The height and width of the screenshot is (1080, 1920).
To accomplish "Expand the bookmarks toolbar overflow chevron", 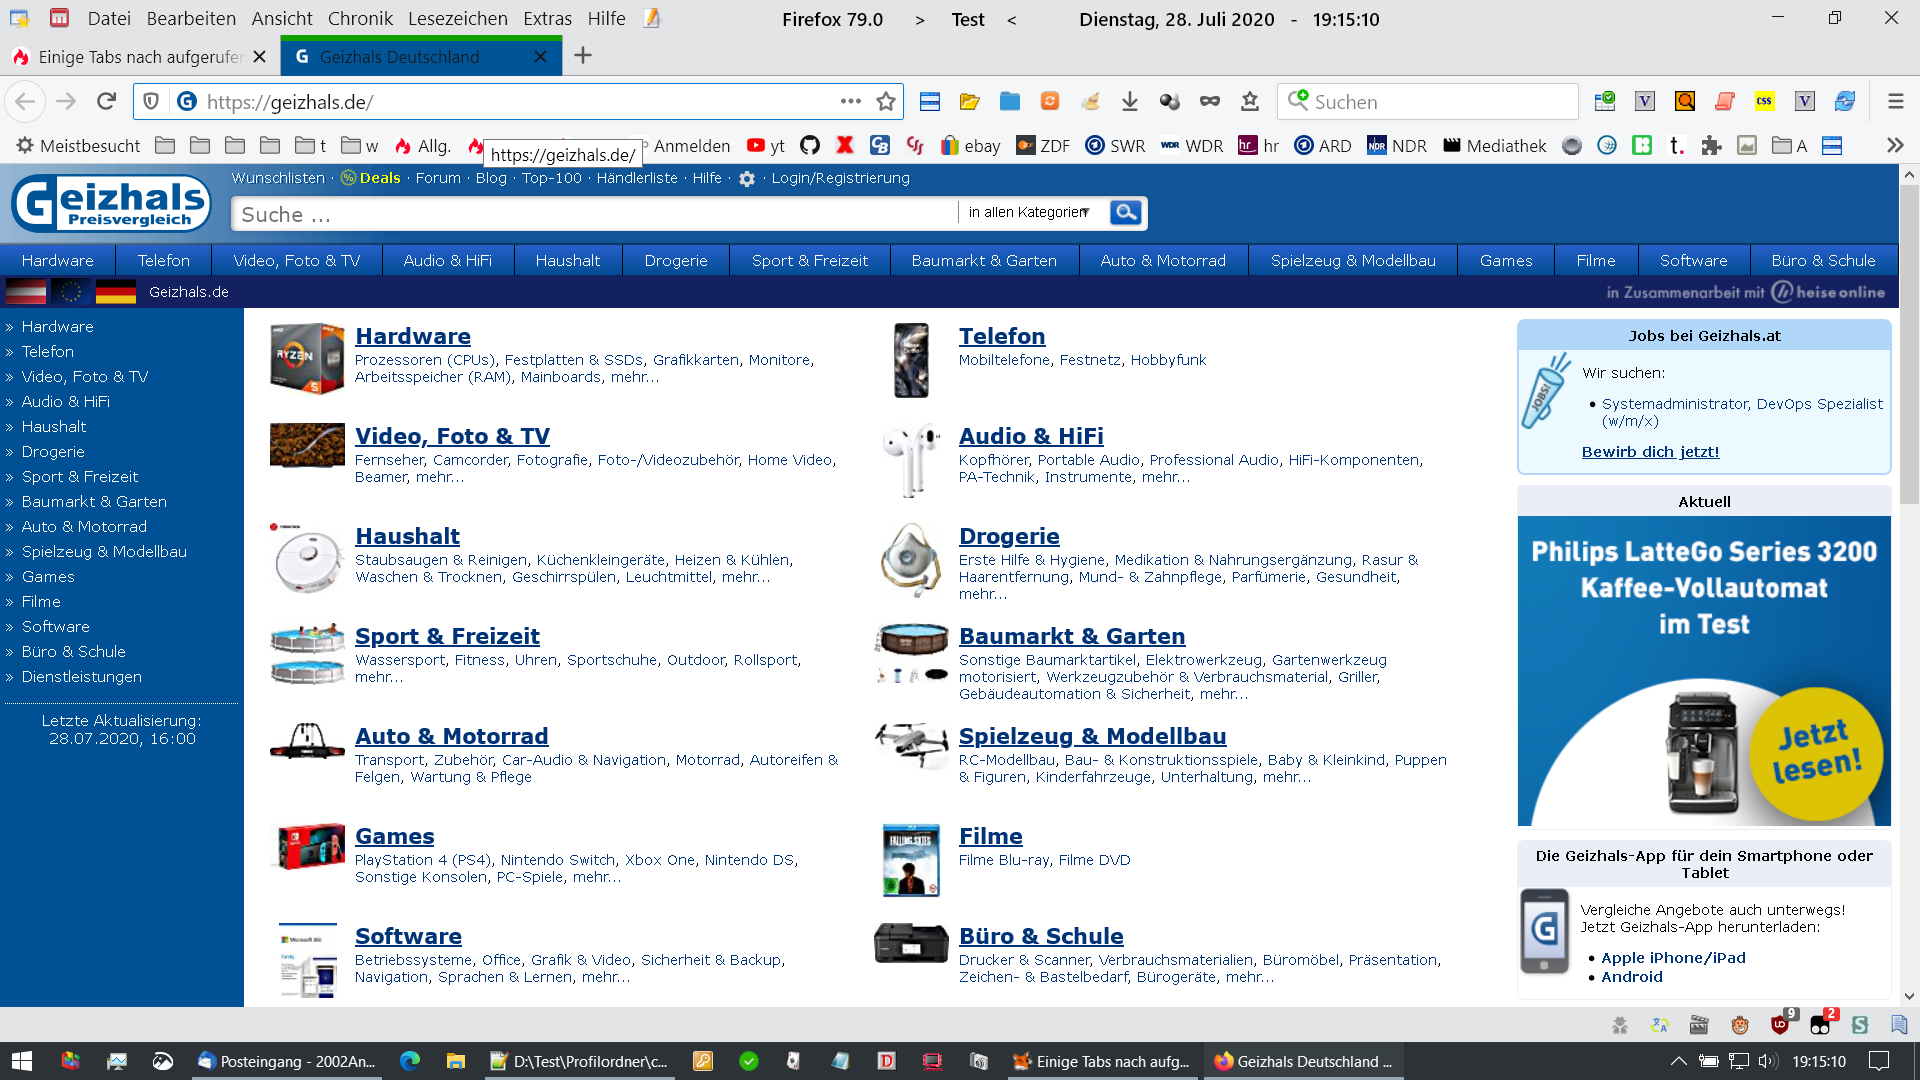I will pos(1894,146).
